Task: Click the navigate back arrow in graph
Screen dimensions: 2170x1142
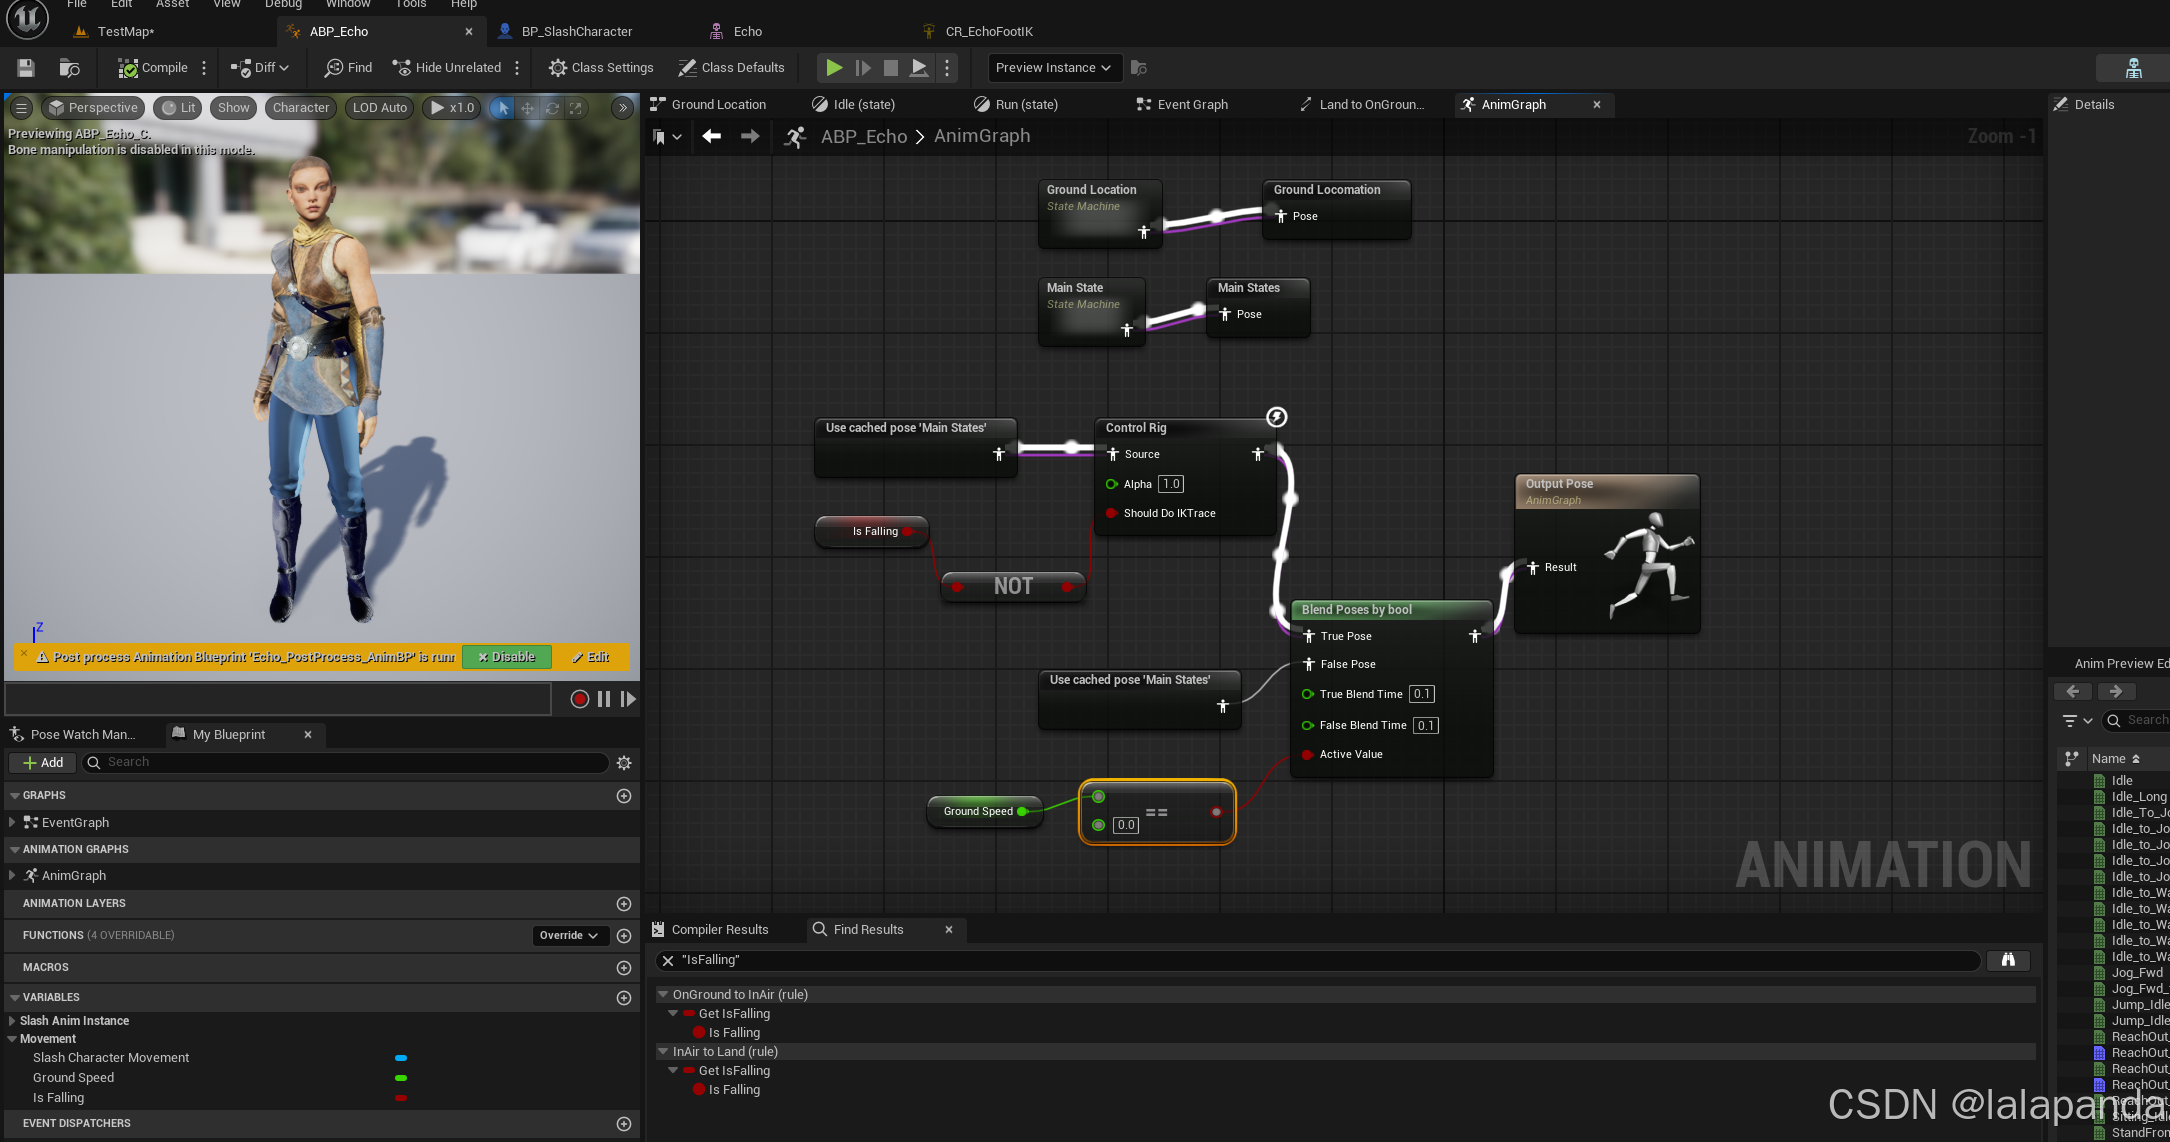Action: click(711, 137)
